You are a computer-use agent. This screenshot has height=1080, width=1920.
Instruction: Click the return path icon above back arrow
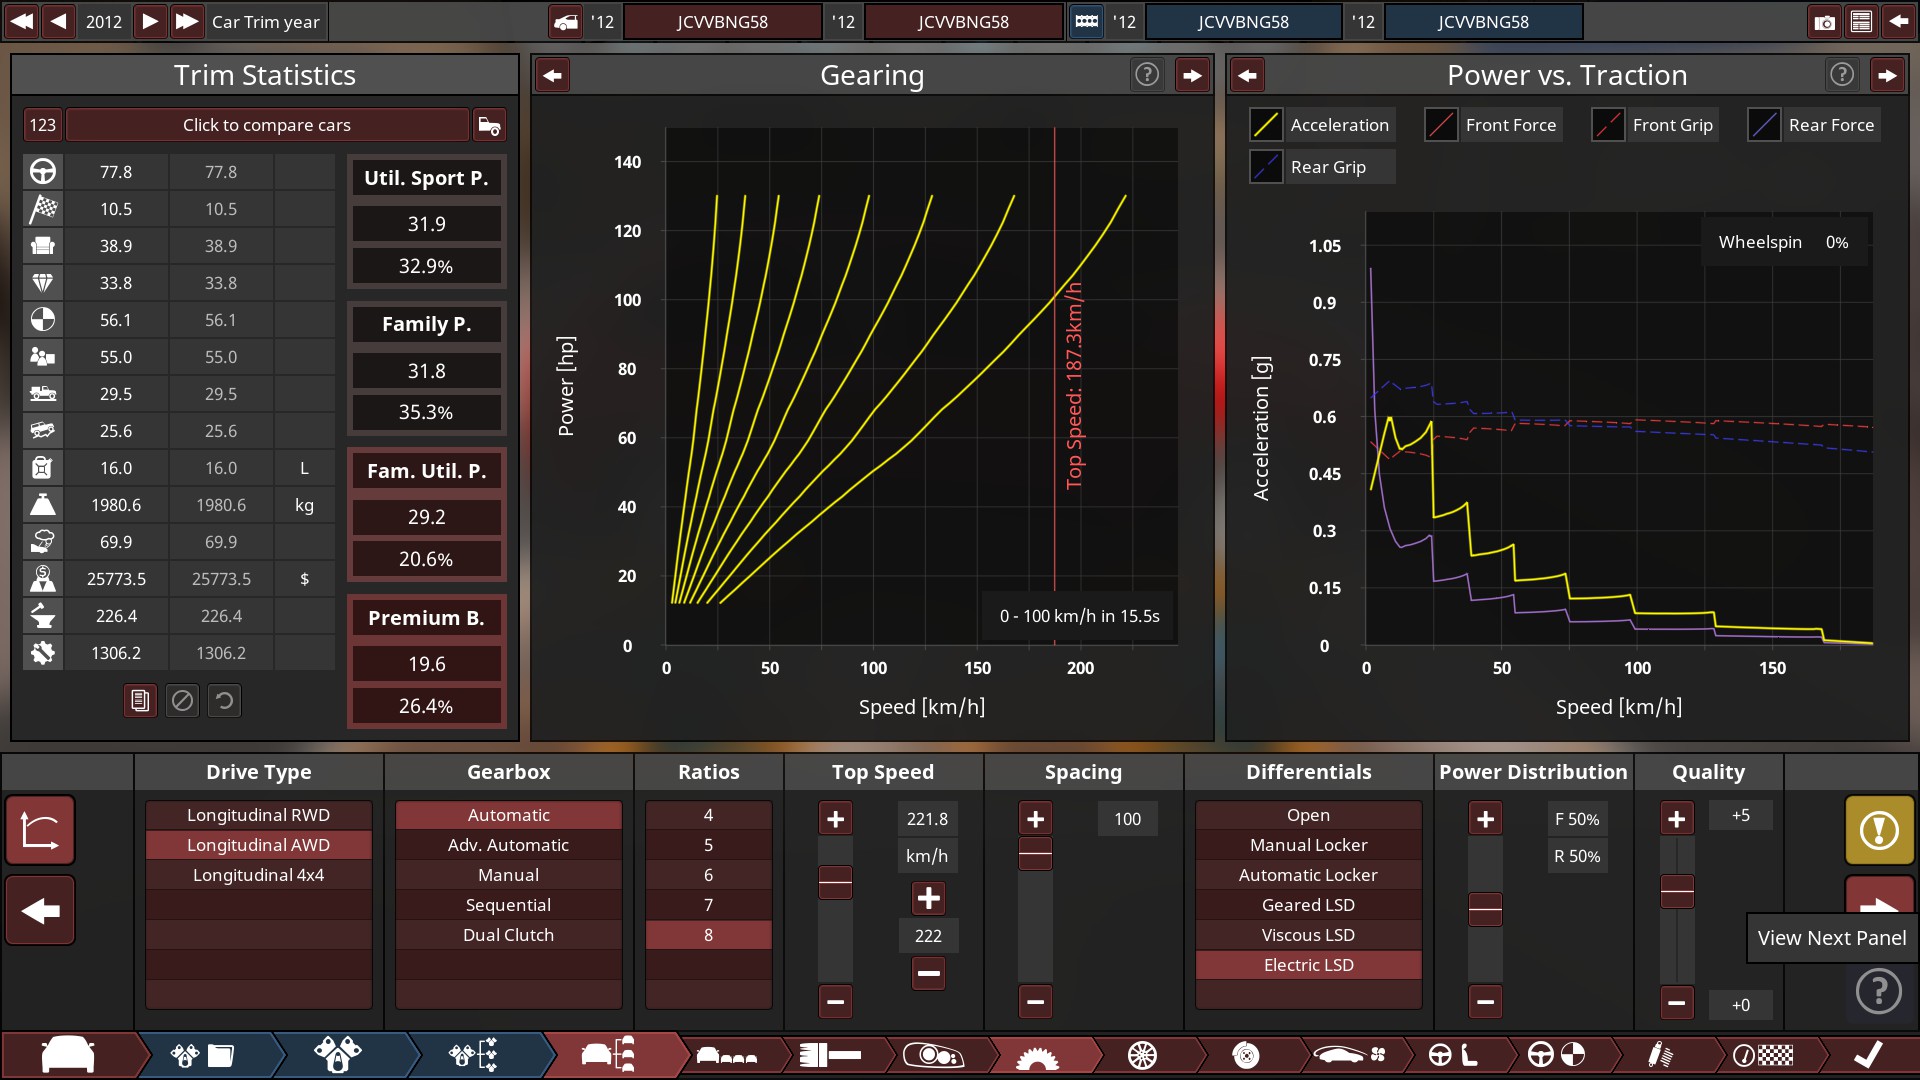(40, 830)
